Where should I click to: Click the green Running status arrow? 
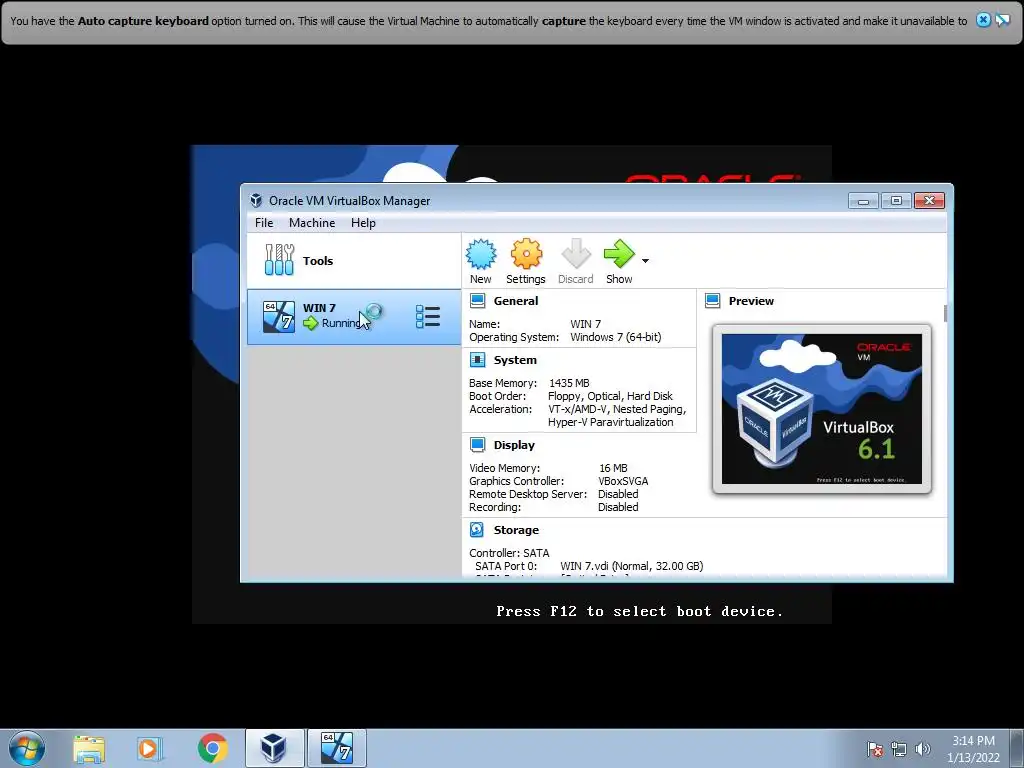point(311,323)
